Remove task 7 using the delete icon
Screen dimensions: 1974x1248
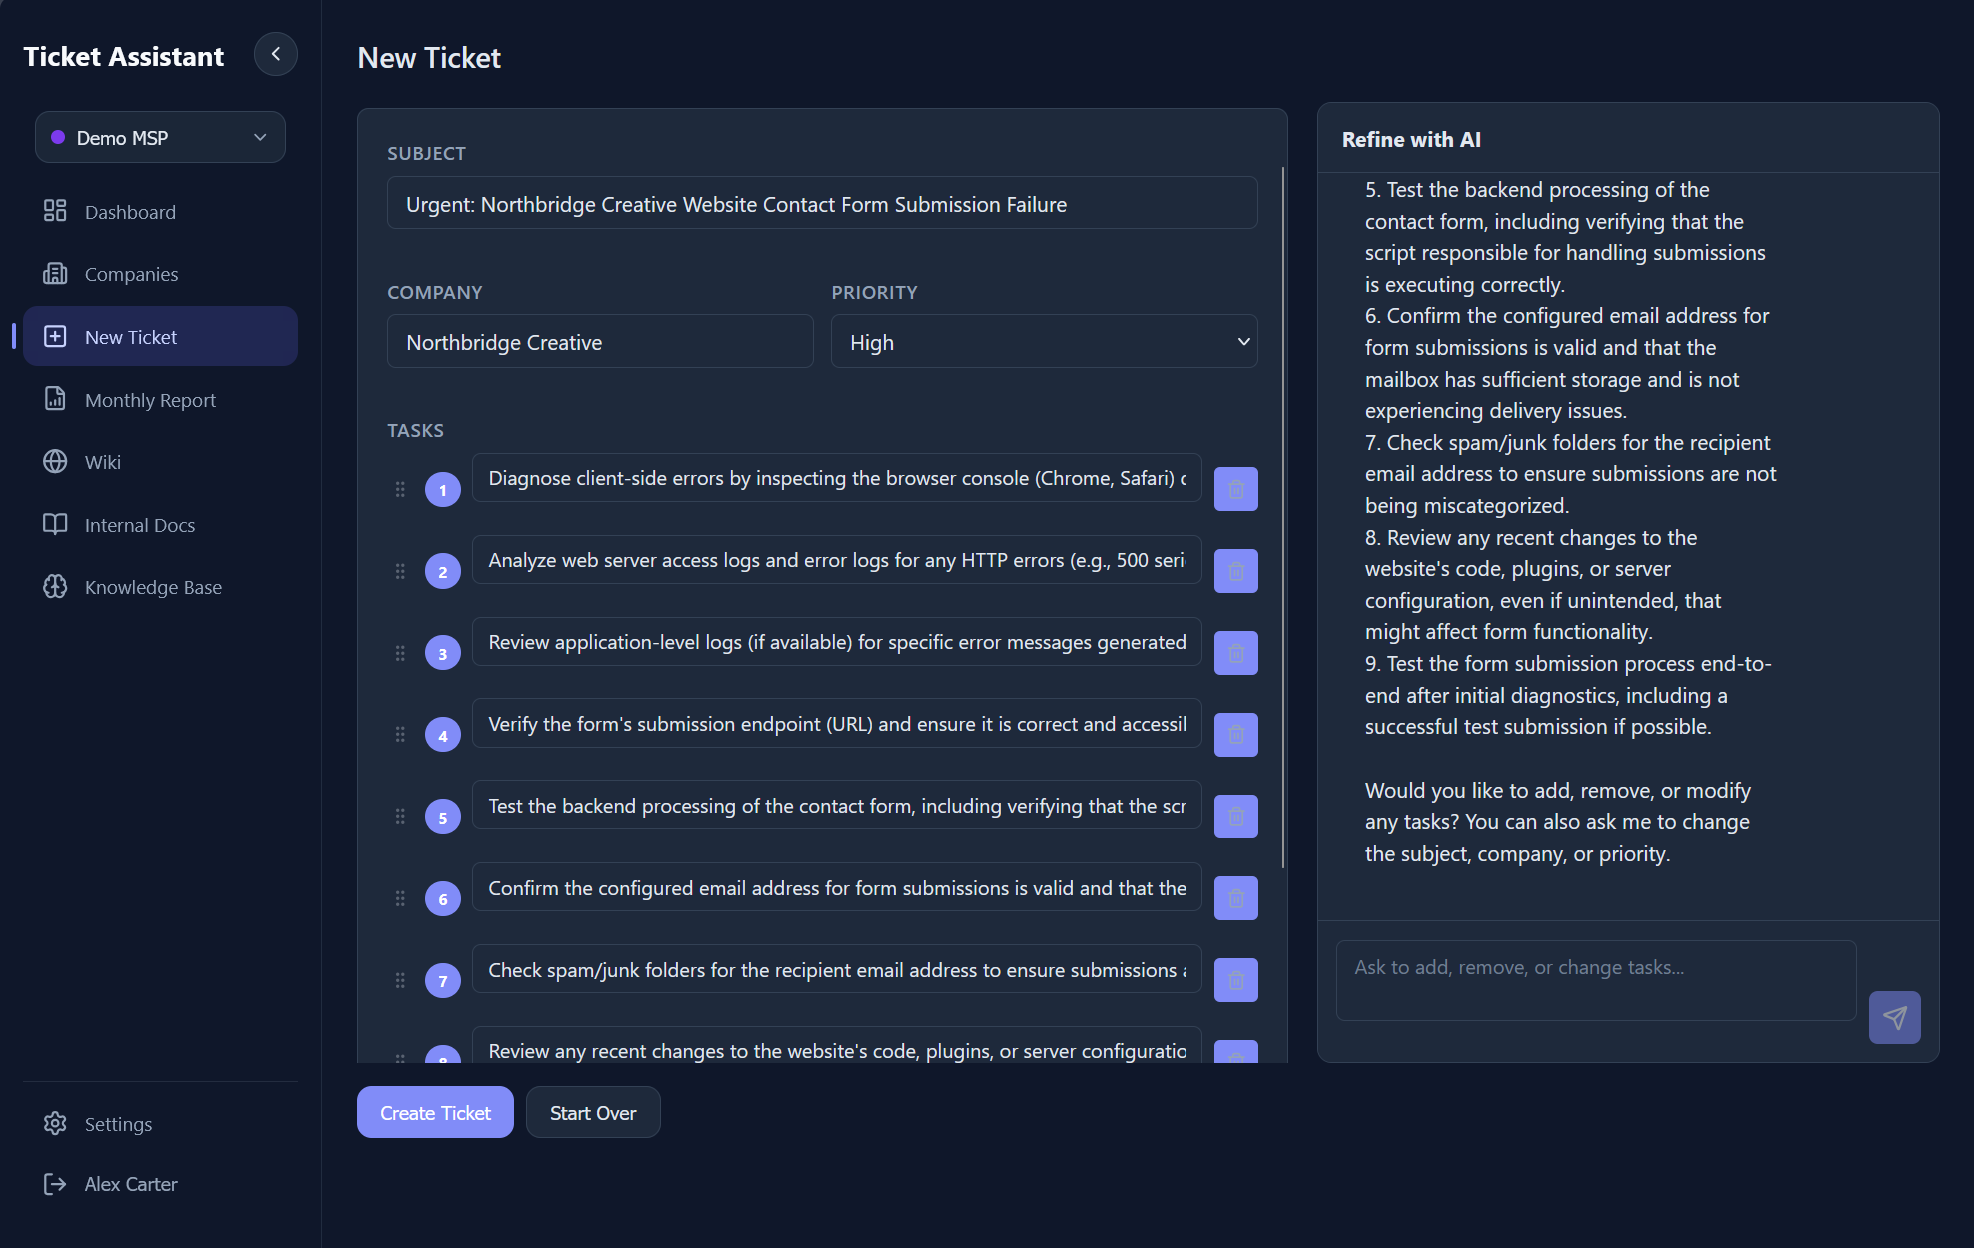pos(1235,980)
